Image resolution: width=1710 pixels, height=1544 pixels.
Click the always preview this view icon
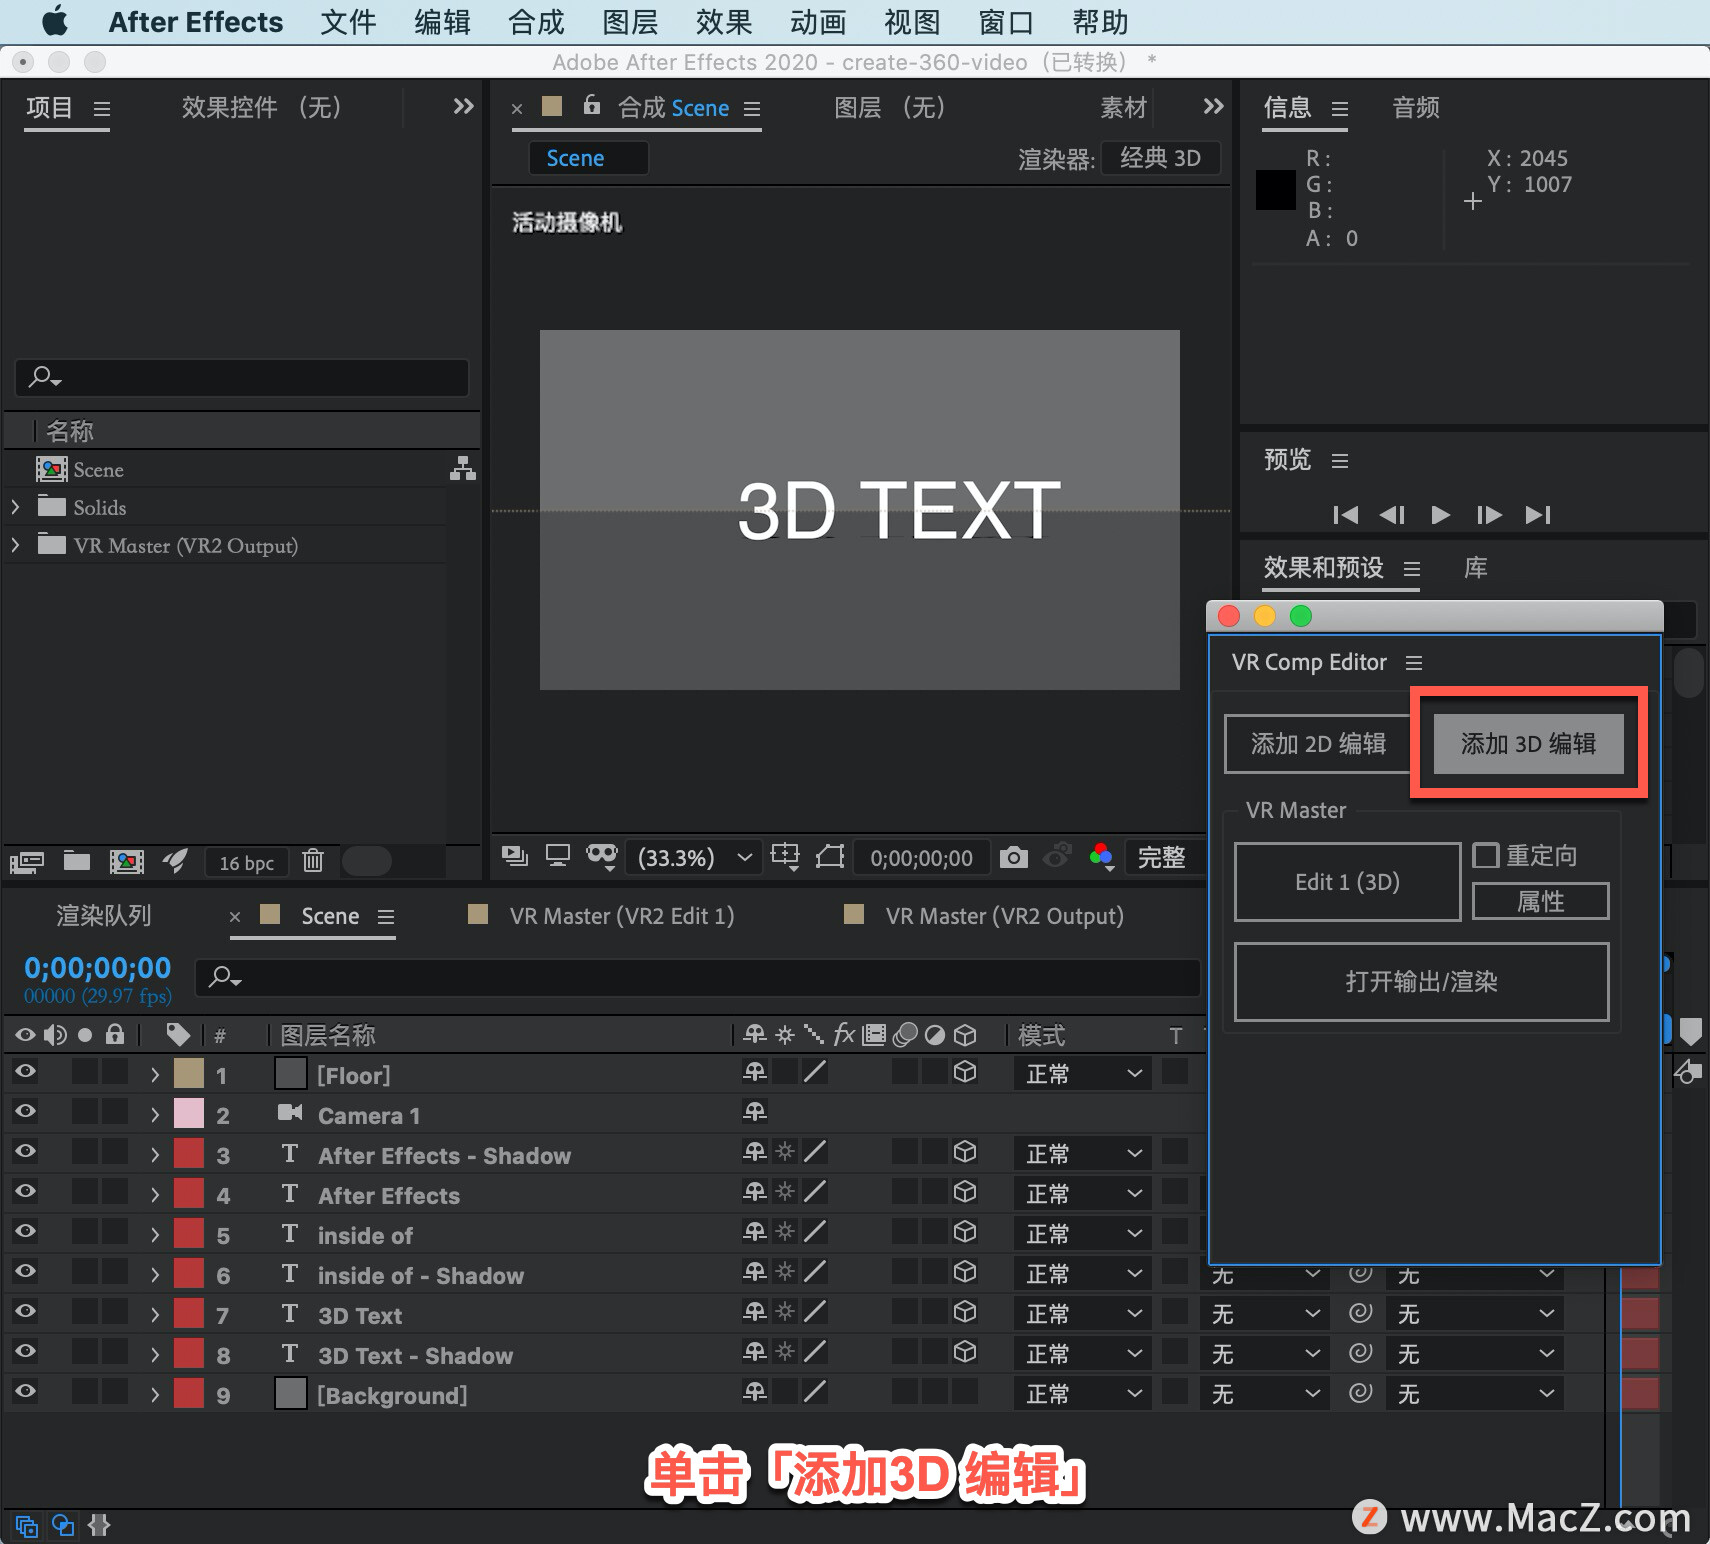515,856
